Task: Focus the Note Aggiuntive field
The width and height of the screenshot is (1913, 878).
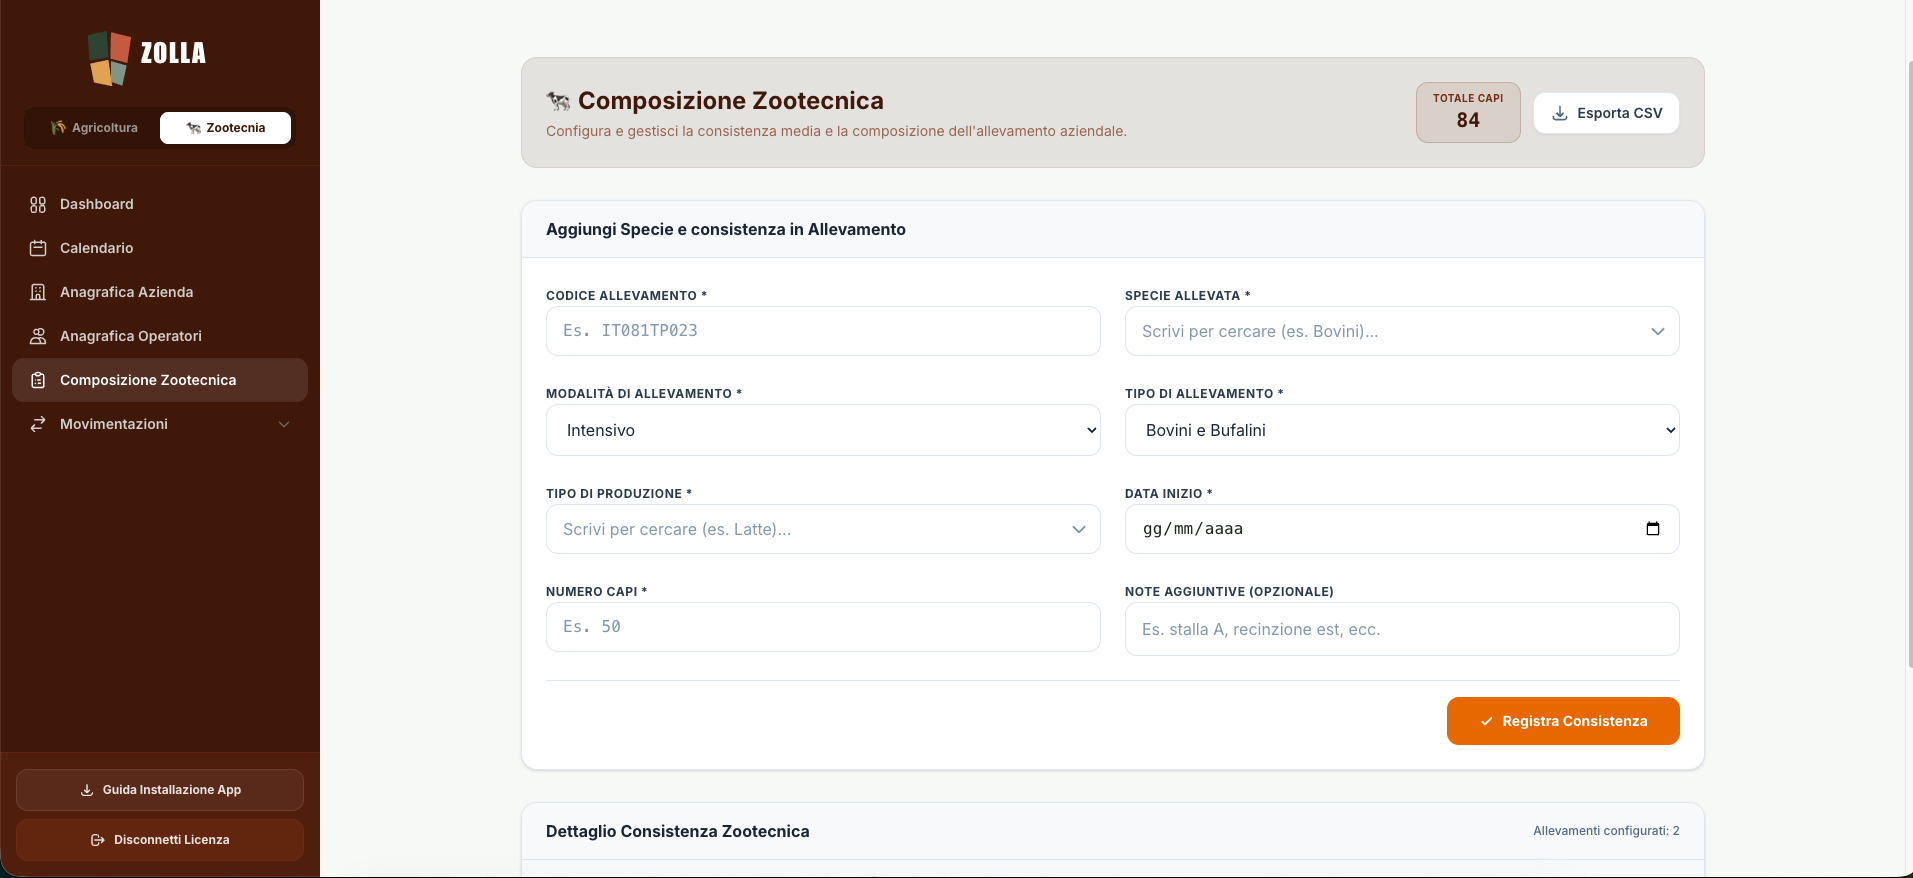Action: (x=1402, y=629)
